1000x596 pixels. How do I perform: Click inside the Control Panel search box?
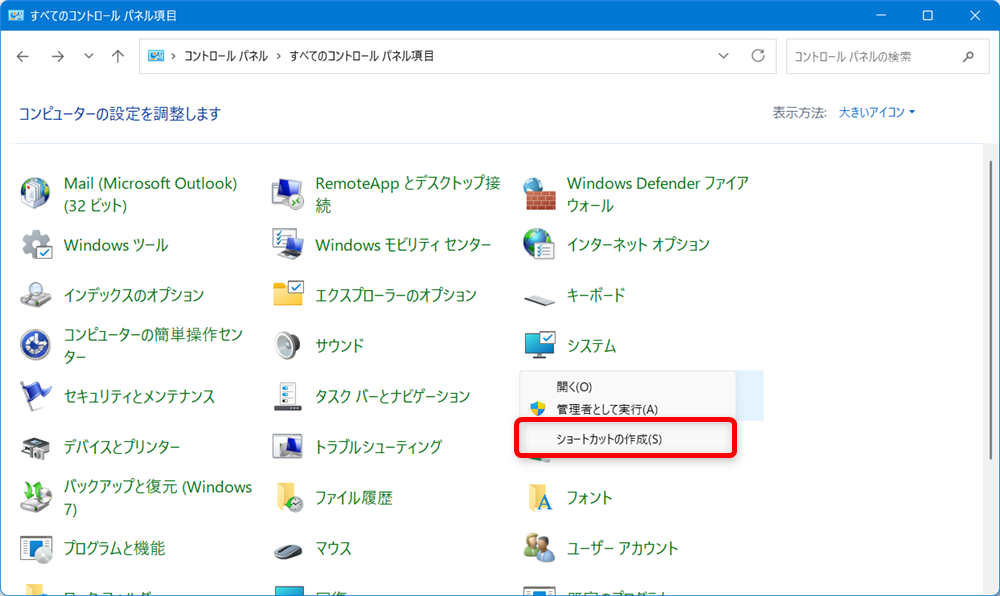coord(880,56)
